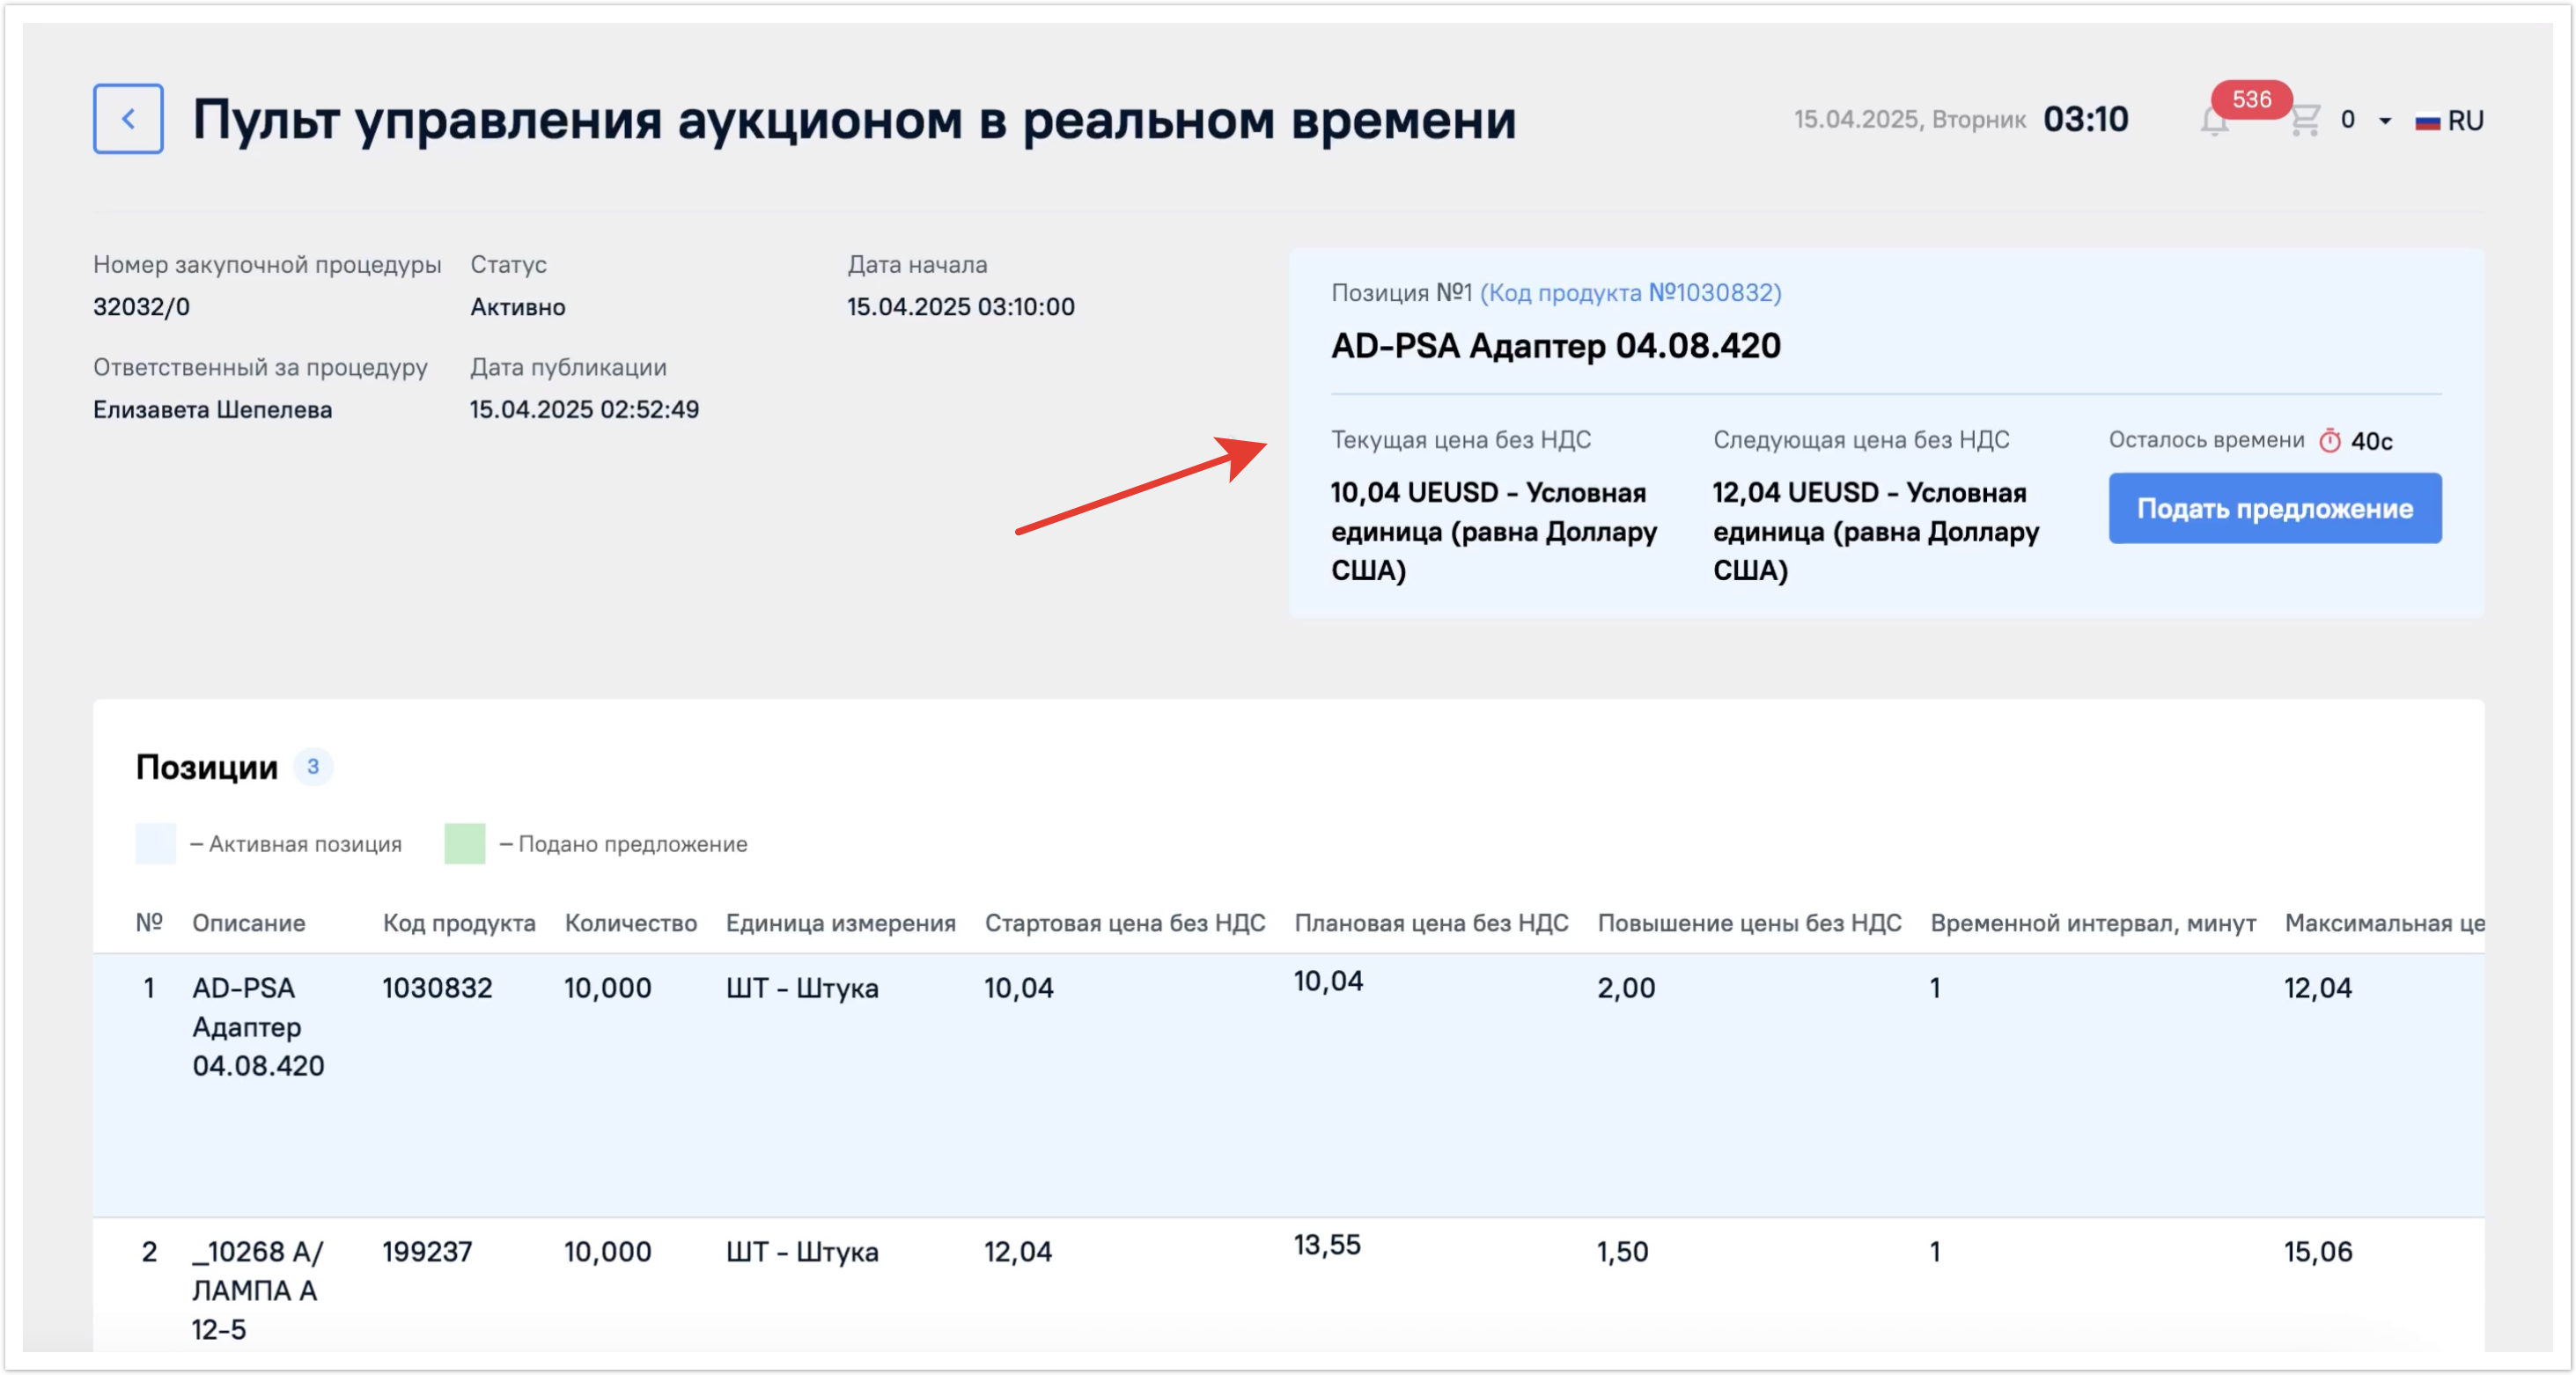
Task: Click the Повышение цены без НДС header
Action: pyautogui.click(x=1748, y=923)
